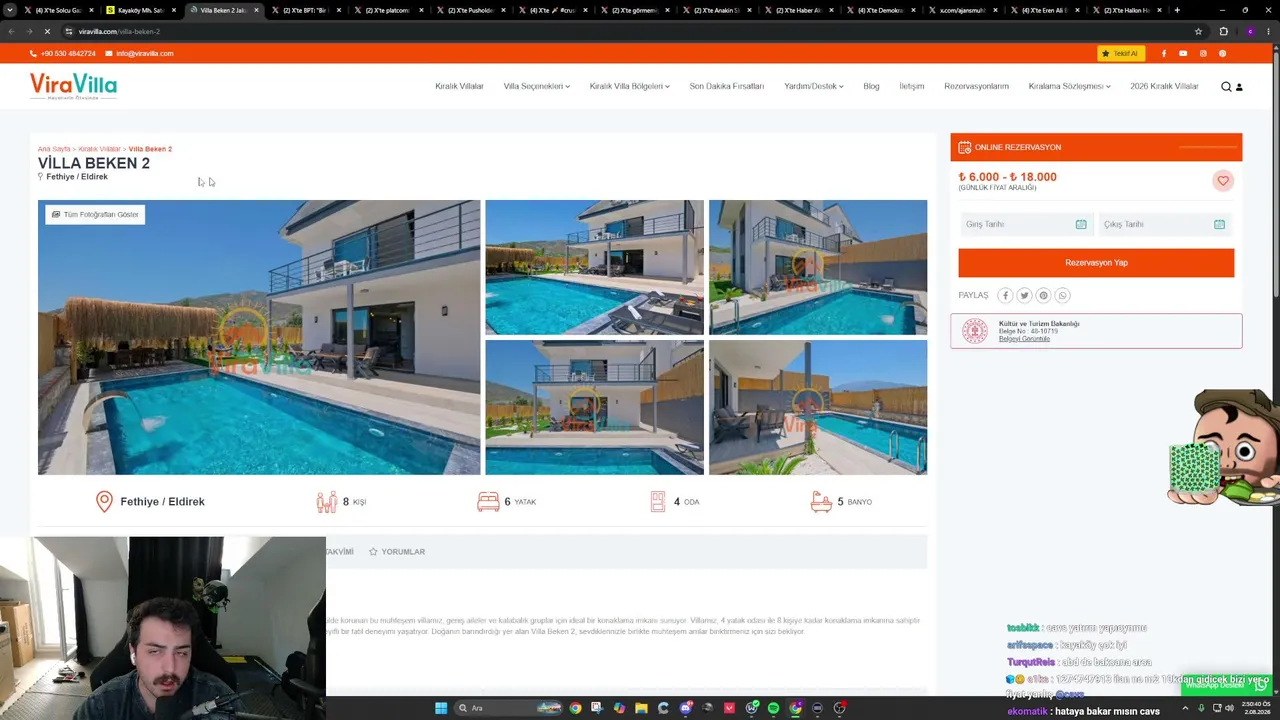The height and width of the screenshot is (720, 1280).
Task: Switch to the Kayaköy Mh. browser tab
Action: 141,10
